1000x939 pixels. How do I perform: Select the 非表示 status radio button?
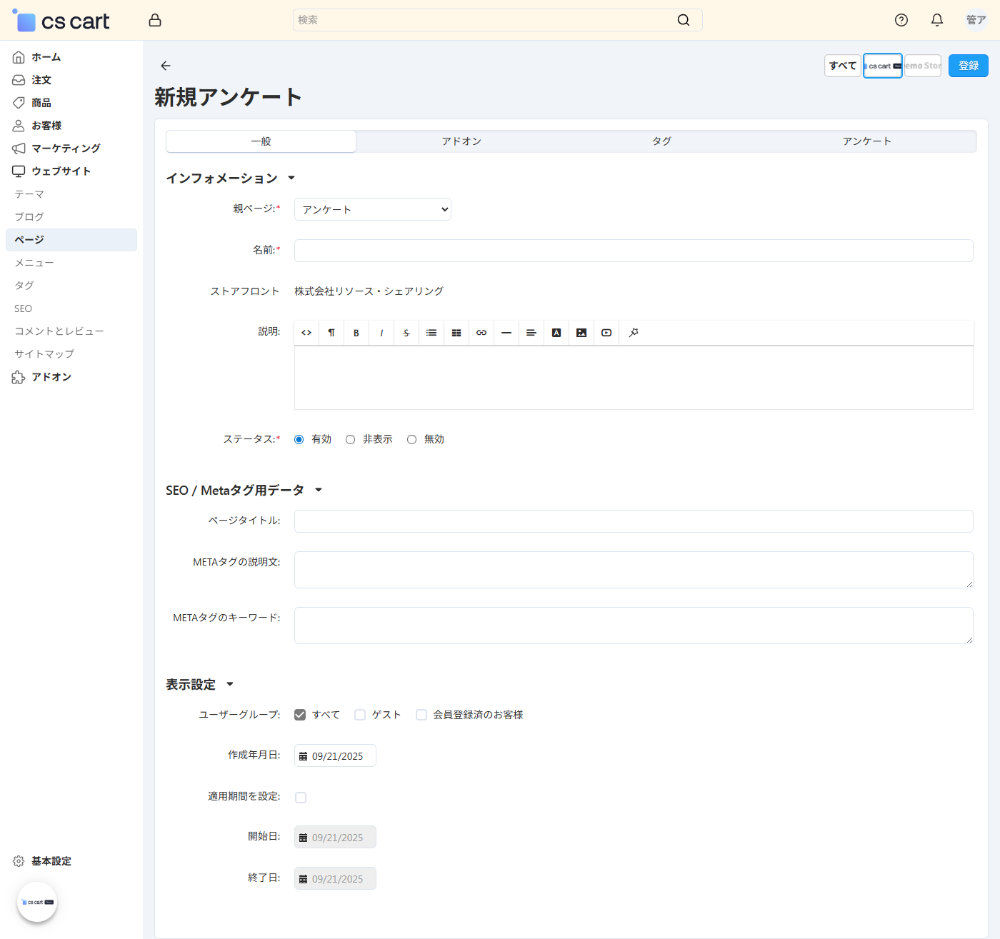(351, 439)
